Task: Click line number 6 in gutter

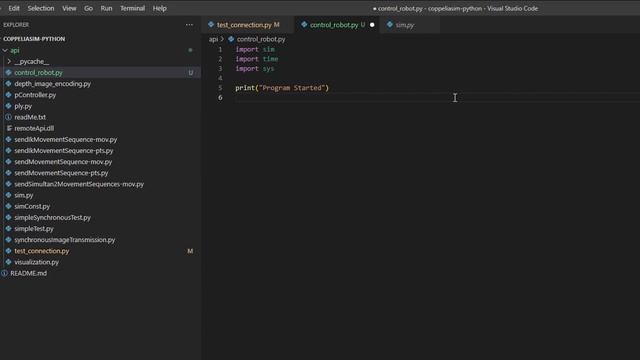Action: (220, 98)
